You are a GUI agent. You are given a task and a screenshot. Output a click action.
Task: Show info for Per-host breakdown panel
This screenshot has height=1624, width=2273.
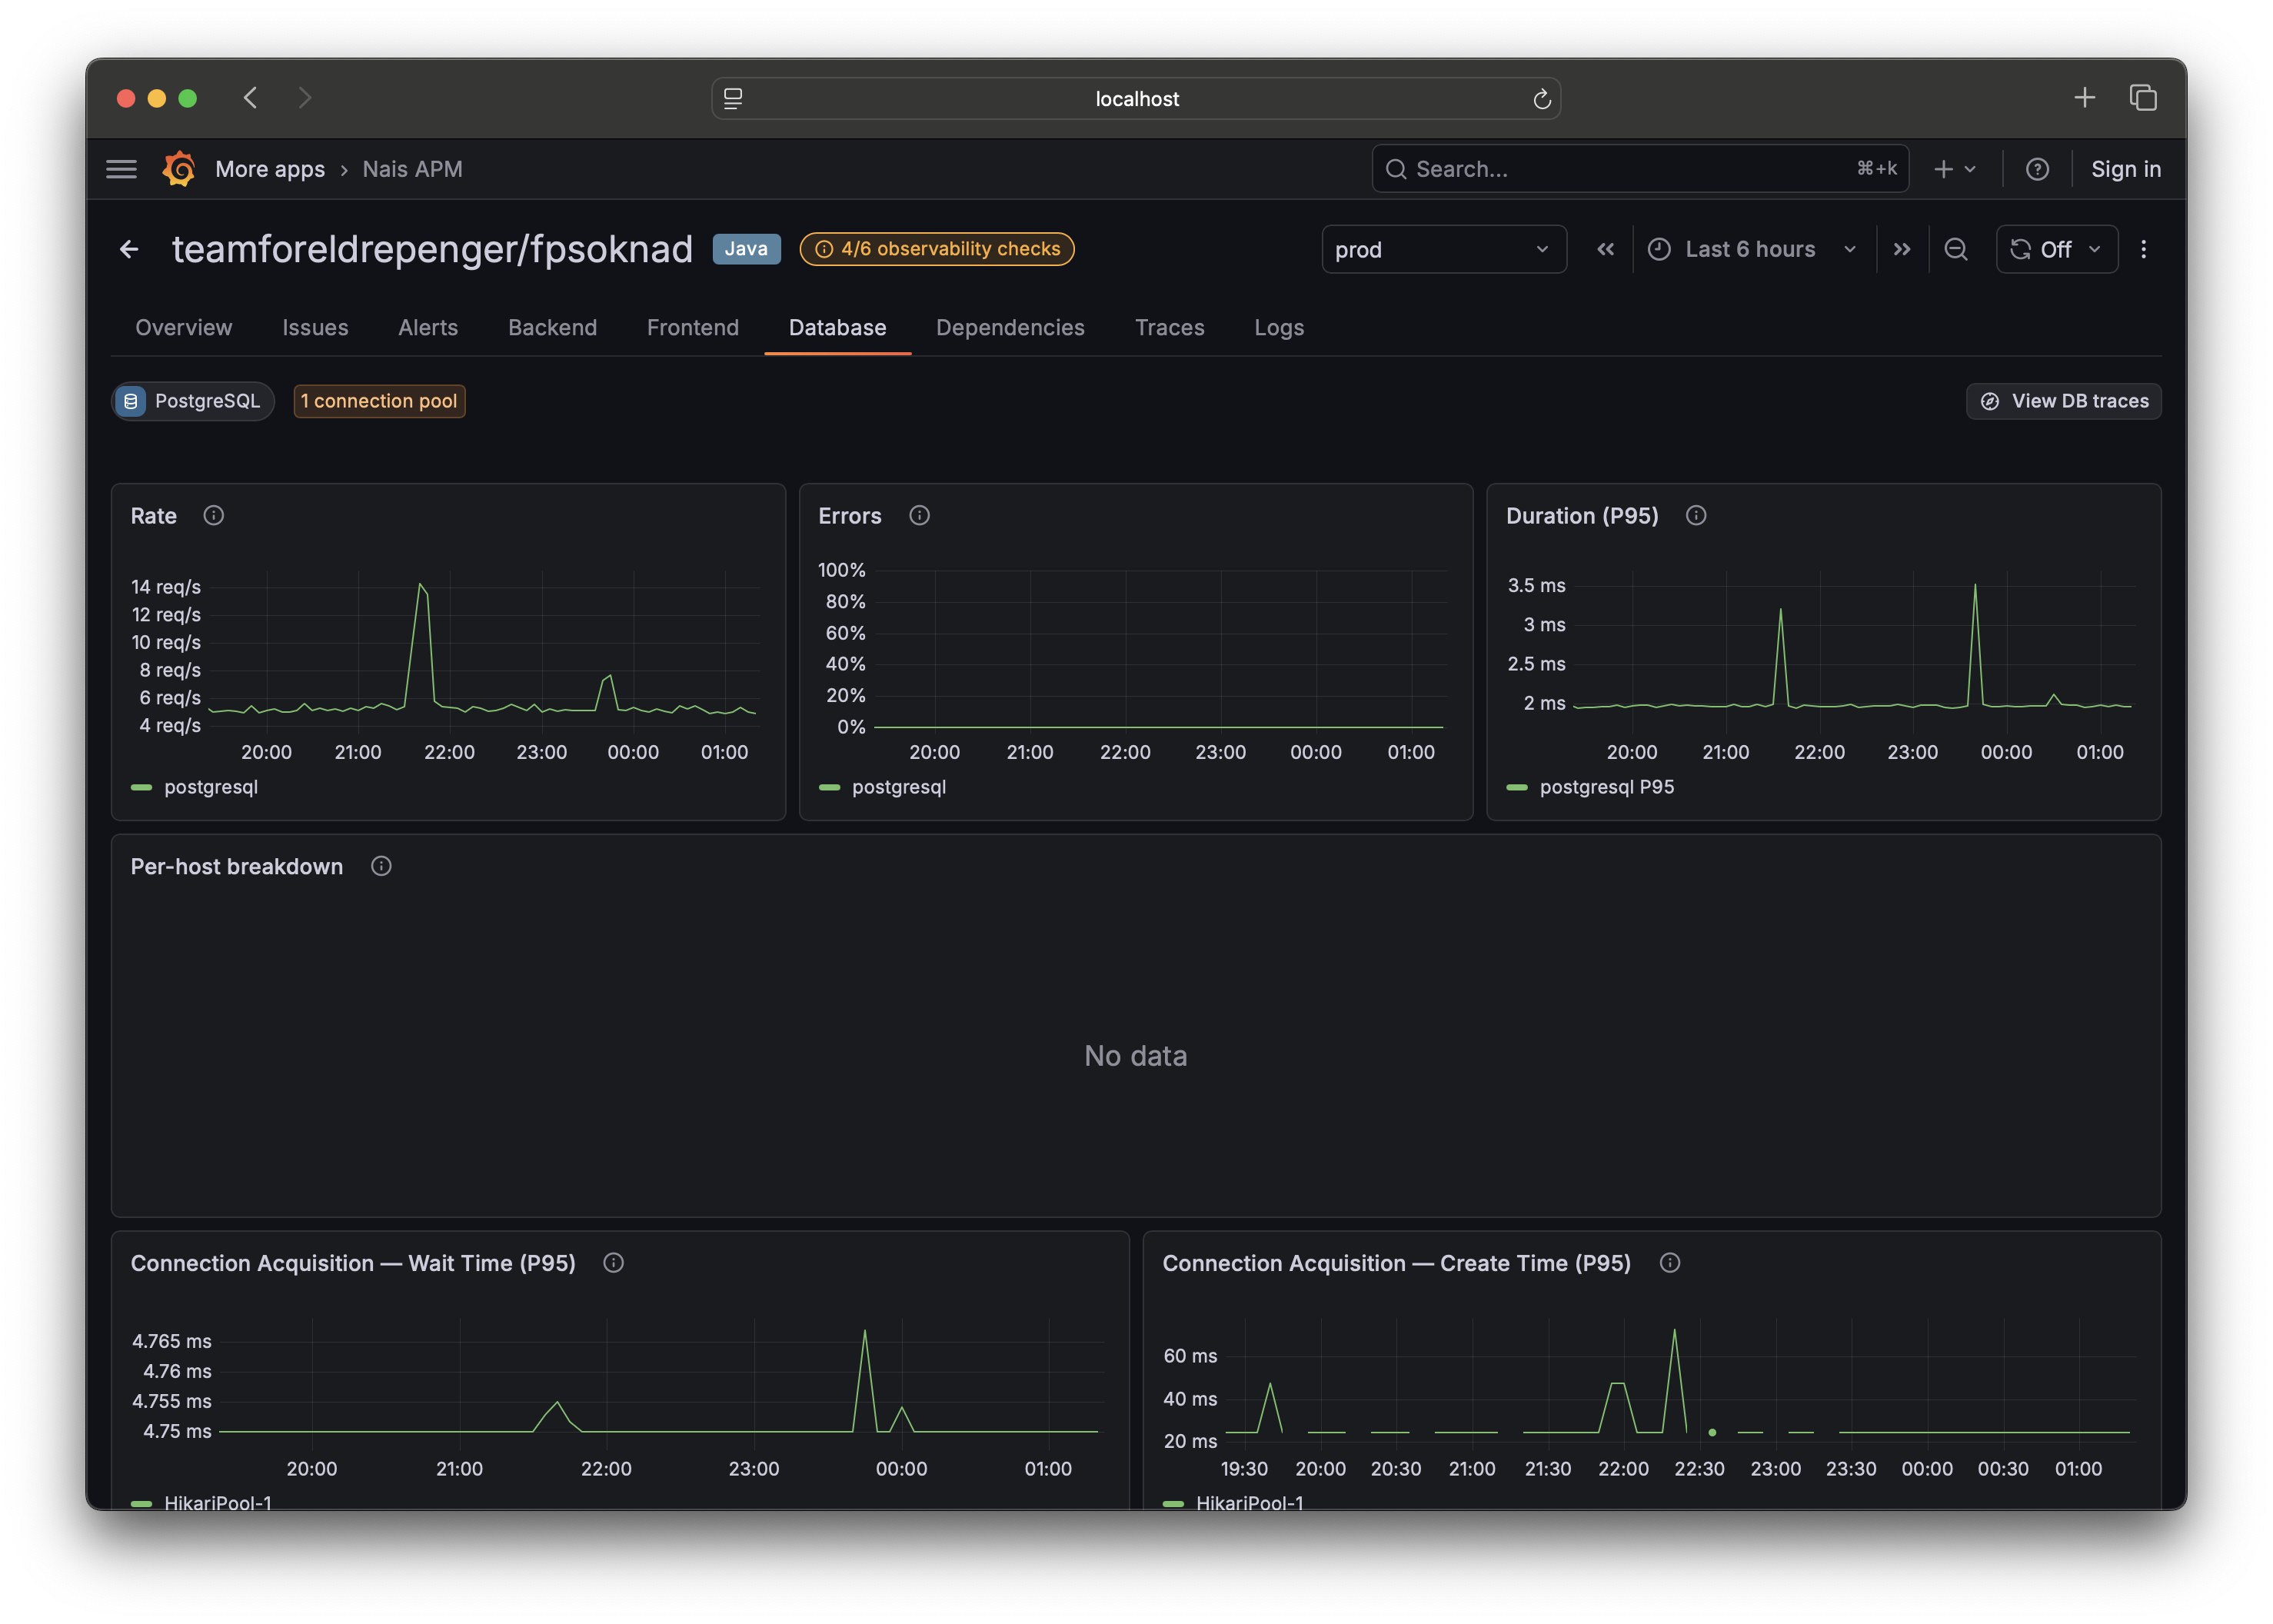(x=381, y=866)
